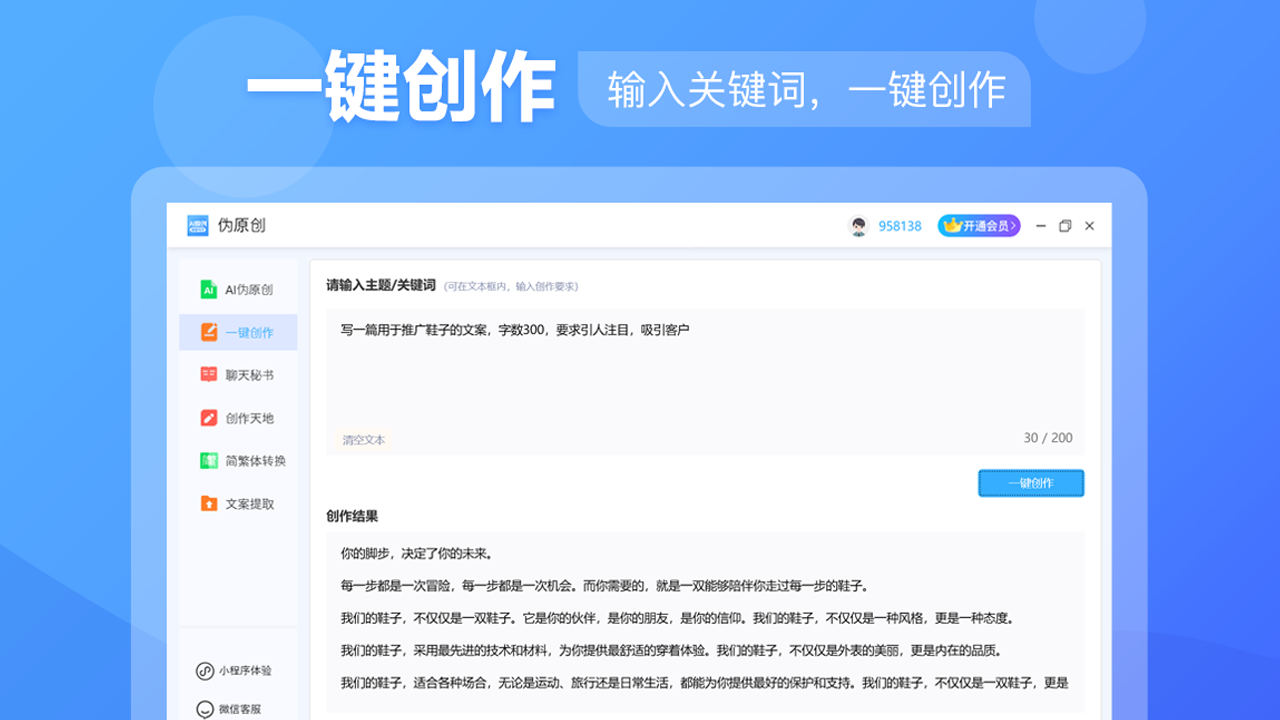Image resolution: width=1280 pixels, height=720 pixels.
Task: Select the 简繁体转换 green icon
Action: point(208,461)
